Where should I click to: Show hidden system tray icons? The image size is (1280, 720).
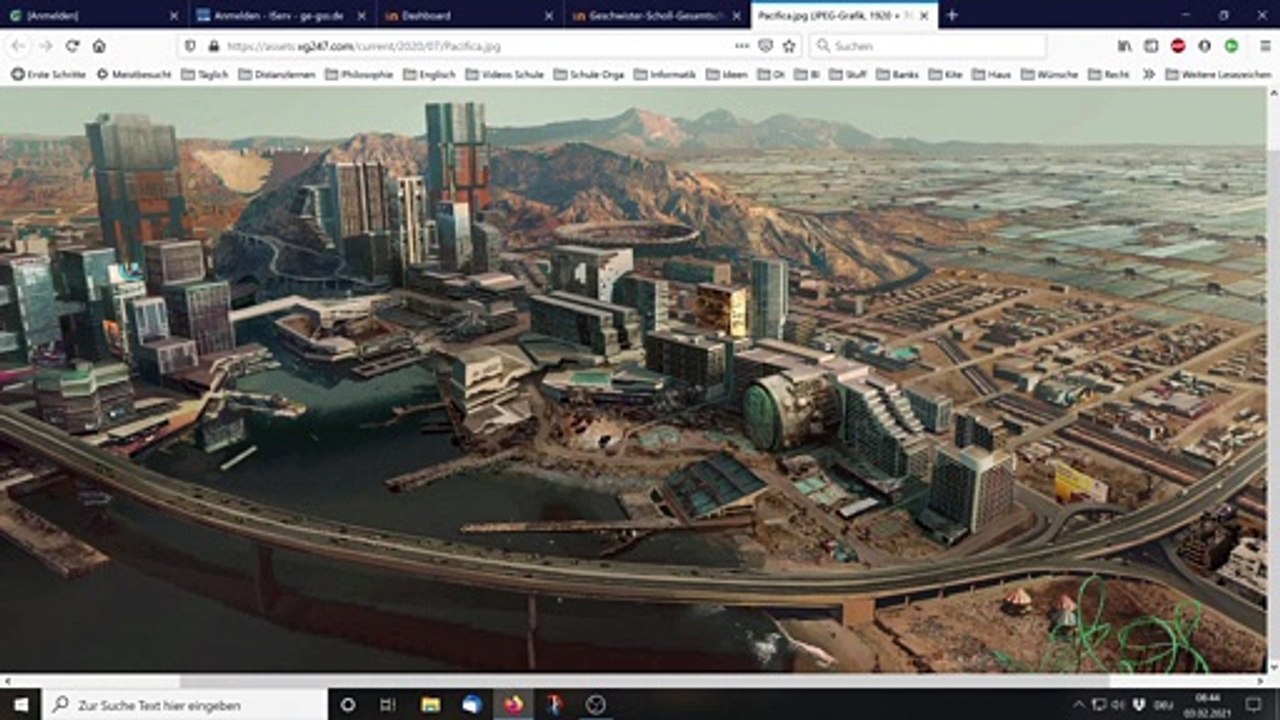[x=1078, y=704]
